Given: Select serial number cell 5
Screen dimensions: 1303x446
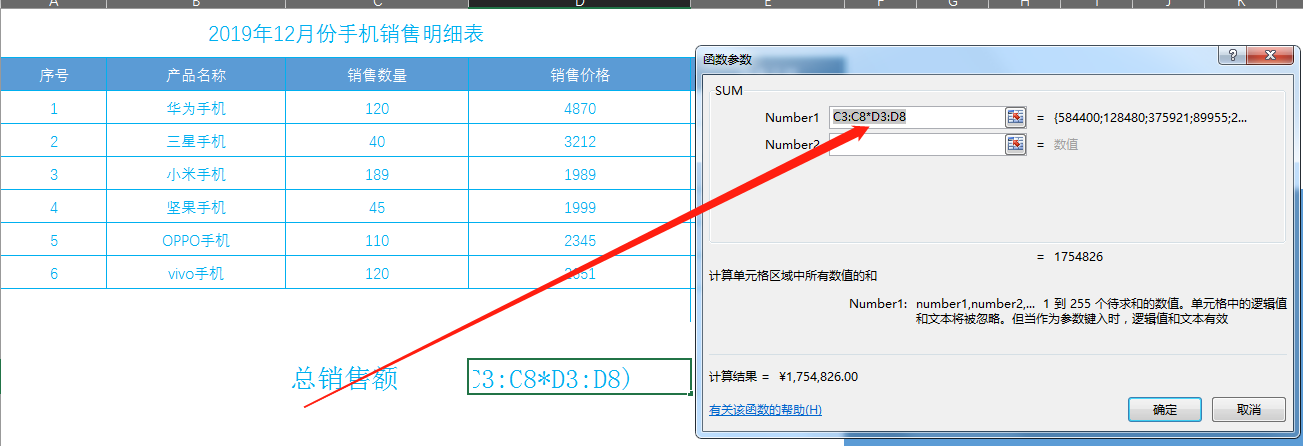Looking at the screenshot, I should (54, 240).
